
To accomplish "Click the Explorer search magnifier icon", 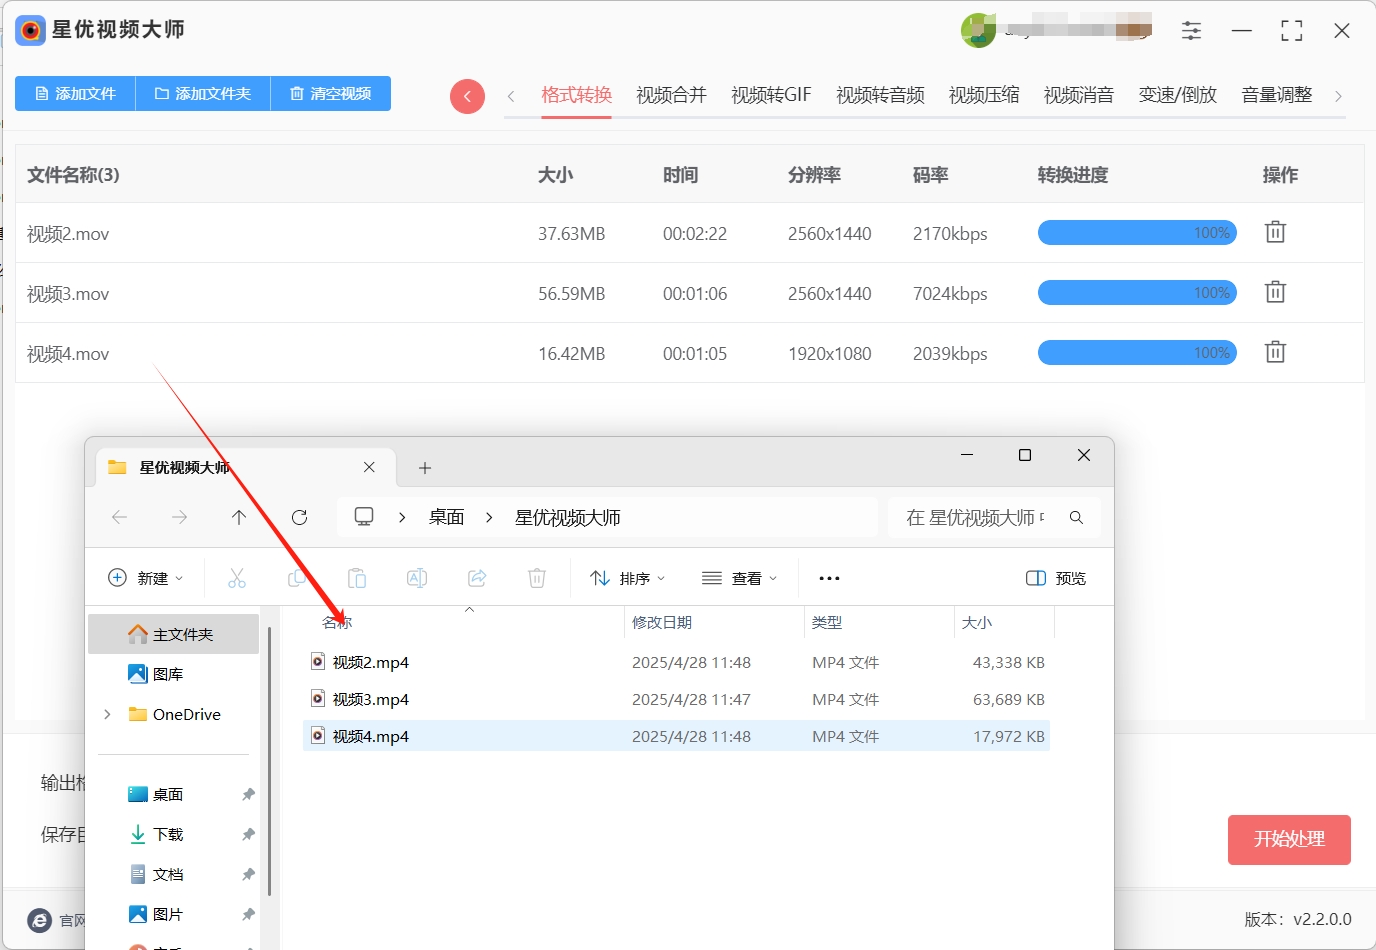I will [x=1076, y=517].
